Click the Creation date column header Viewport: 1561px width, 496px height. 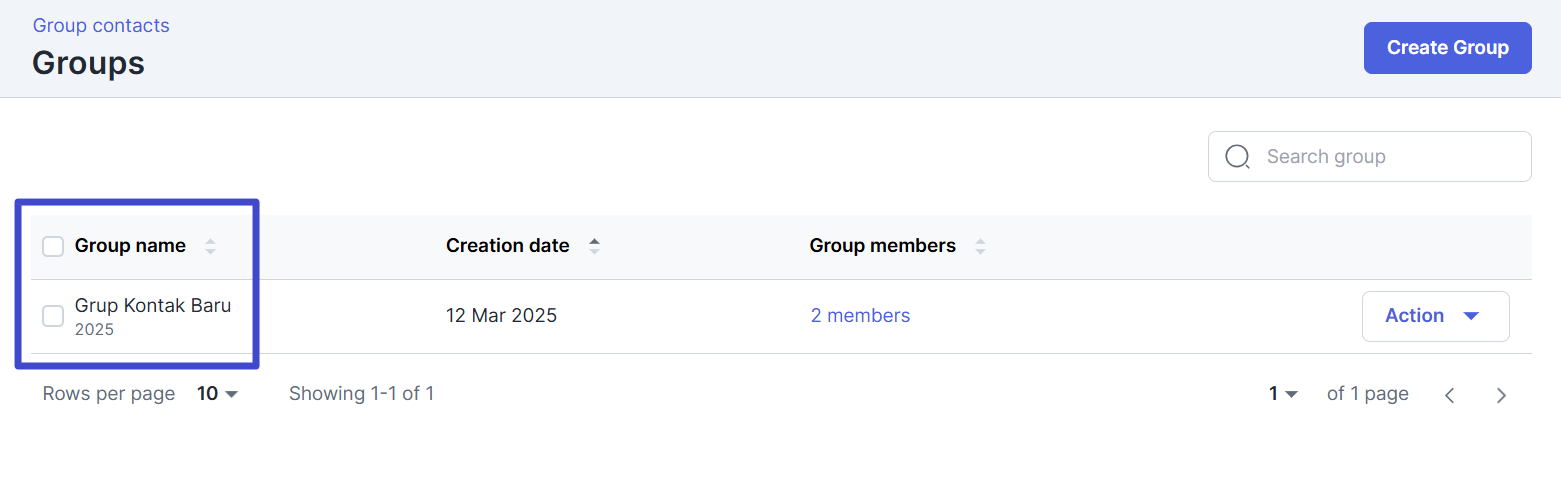tap(508, 246)
